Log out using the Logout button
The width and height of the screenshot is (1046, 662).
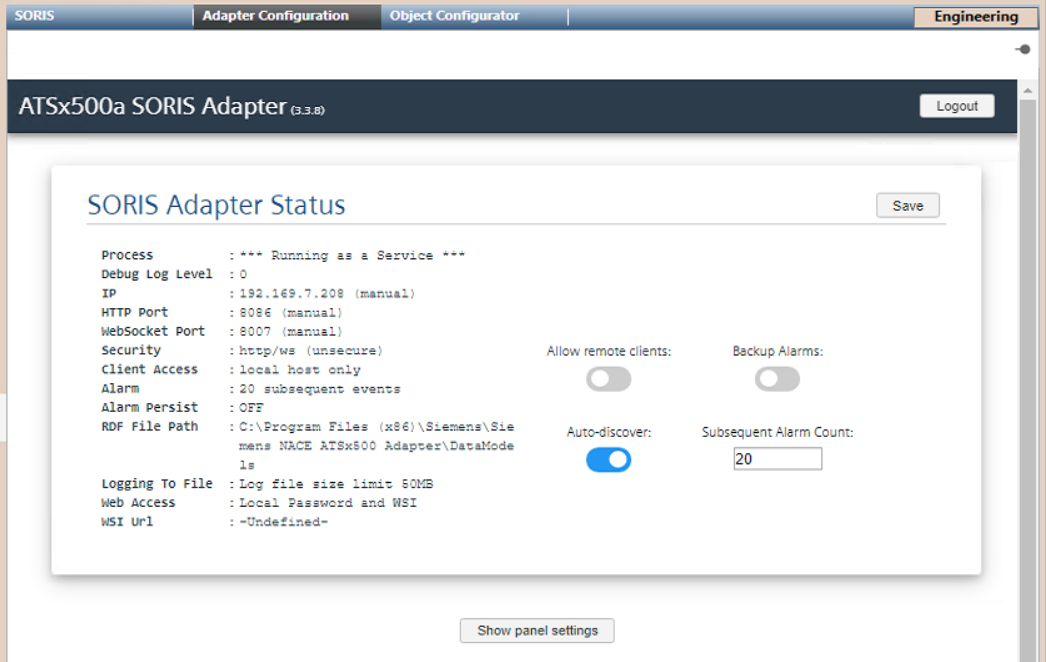point(957,106)
